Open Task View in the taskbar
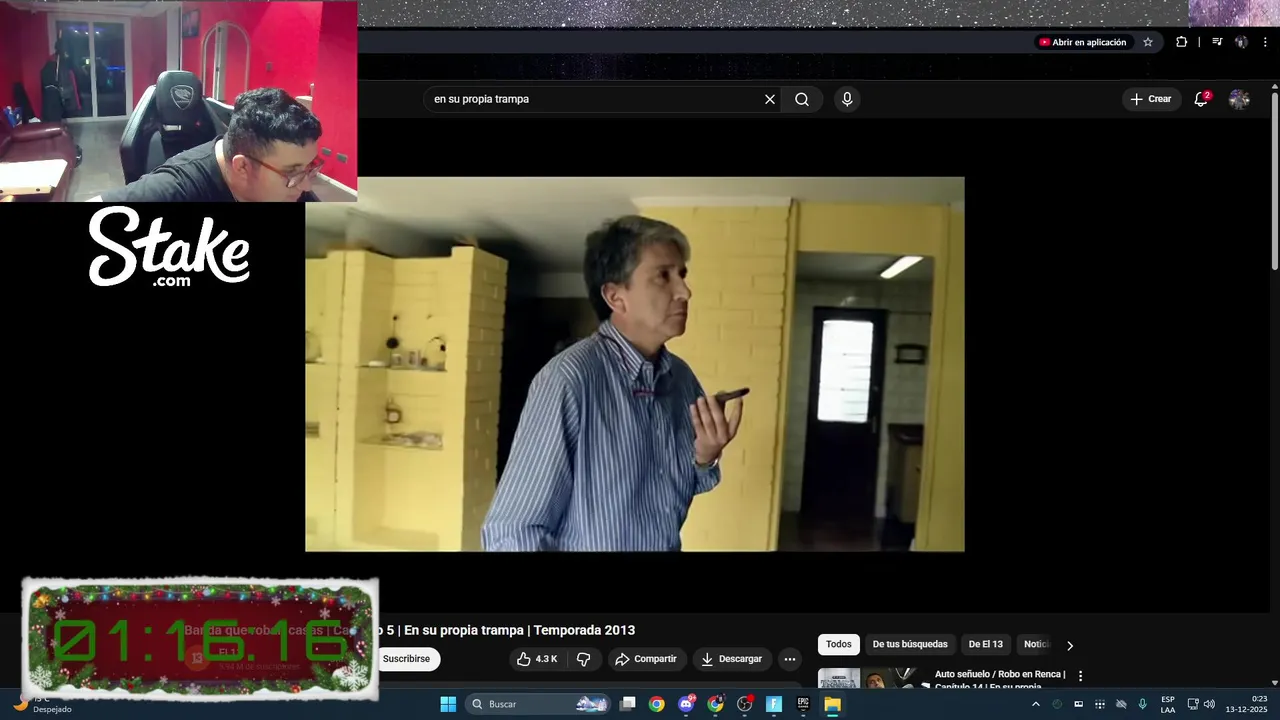This screenshot has height=720, width=1280. pos(627,704)
